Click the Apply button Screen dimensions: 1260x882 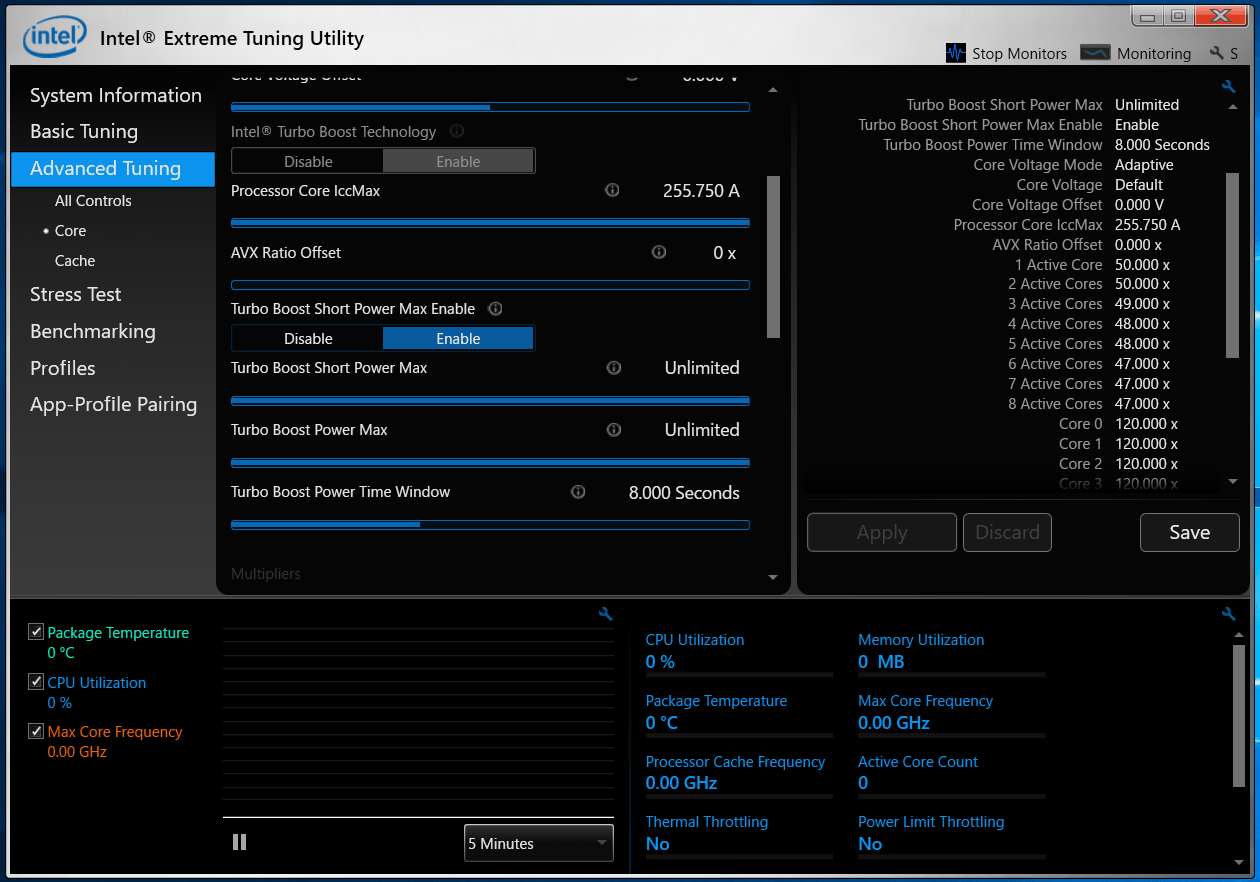point(882,532)
